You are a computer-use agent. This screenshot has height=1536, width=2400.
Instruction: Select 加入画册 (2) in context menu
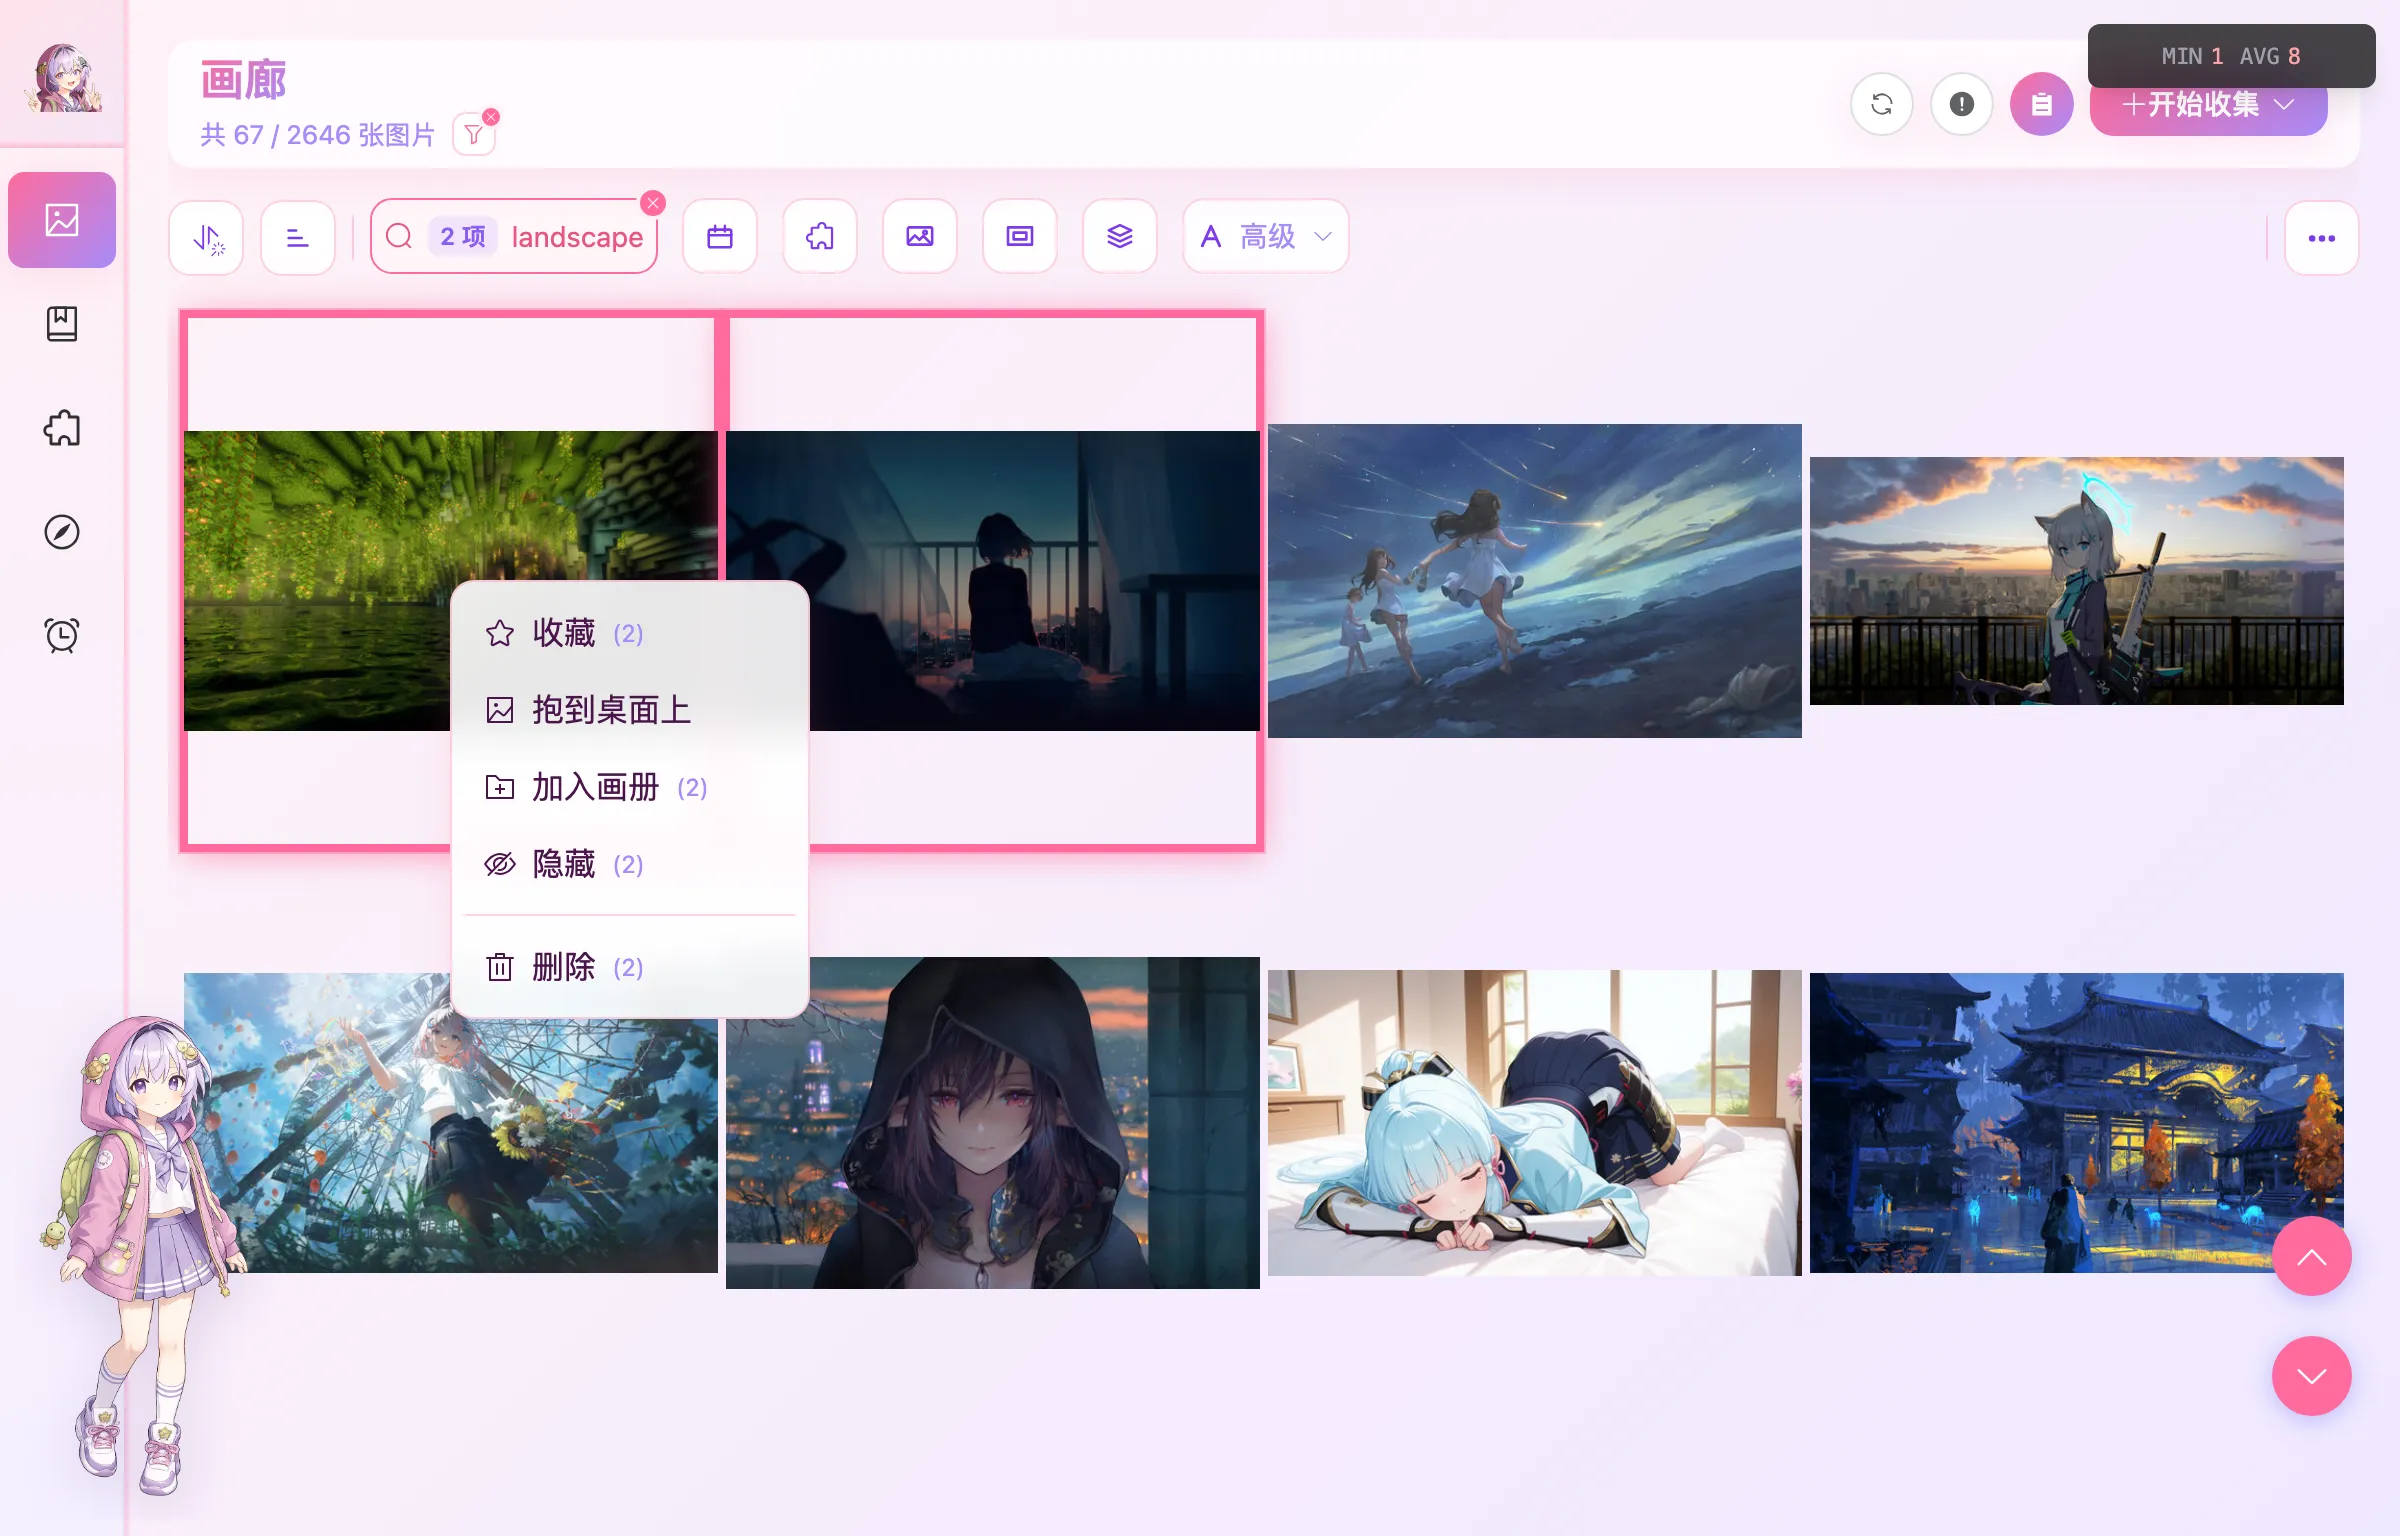coord(630,787)
